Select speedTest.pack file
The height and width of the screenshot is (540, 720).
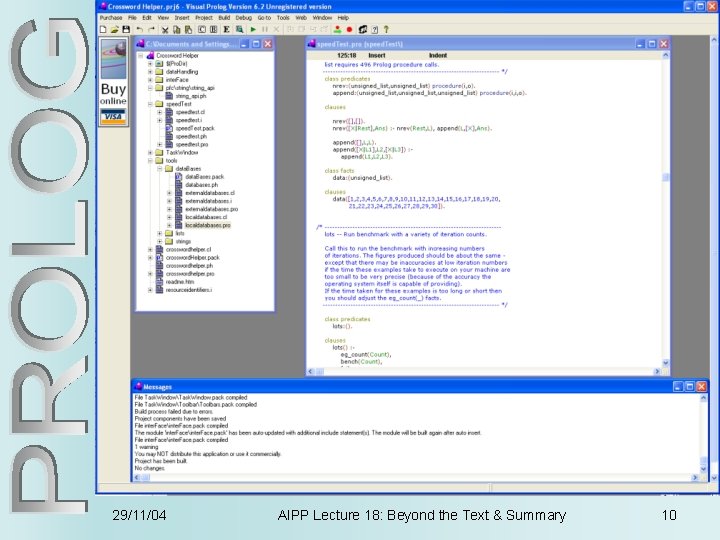(195, 128)
